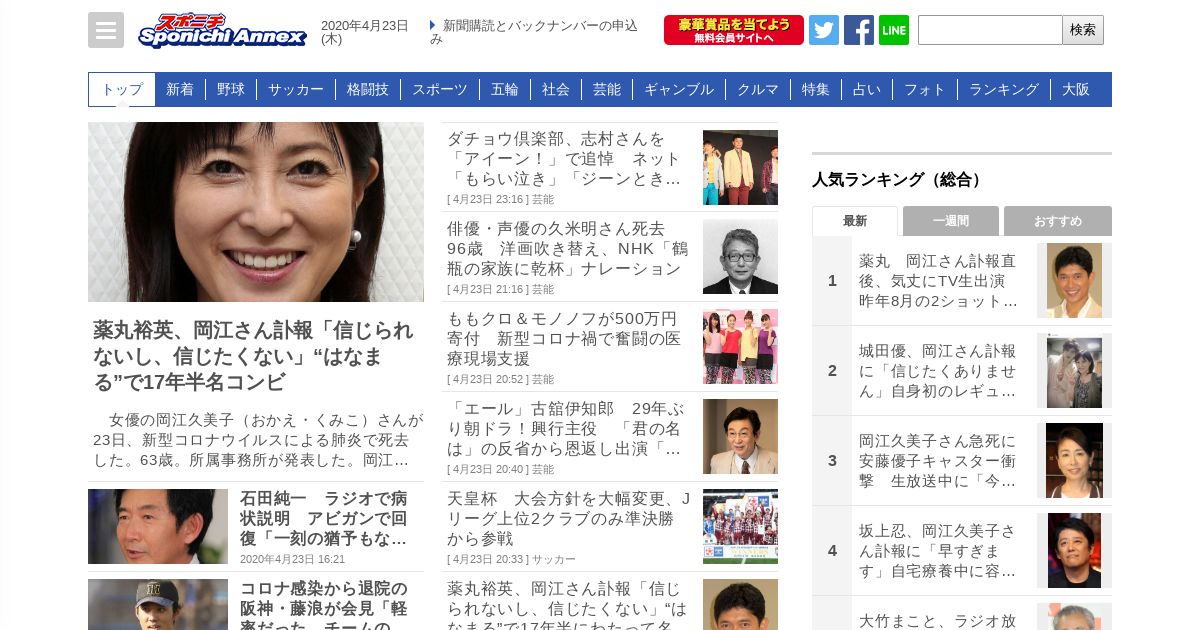Image resolution: width=1200 pixels, height=630 pixels.
Task: Select the 野球 nav tab
Action: pyautogui.click(x=231, y=89)
